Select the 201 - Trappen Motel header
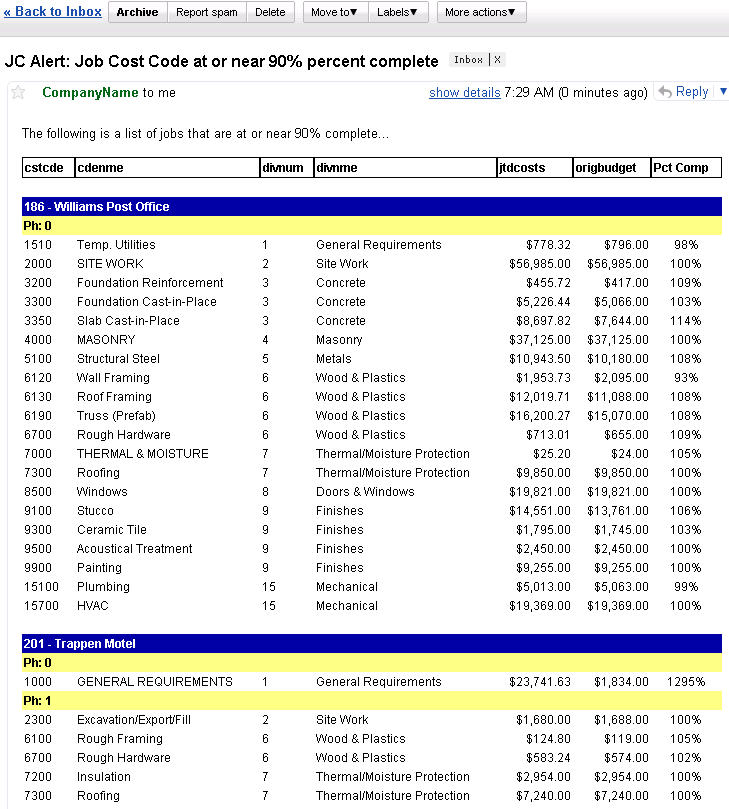The image size is (729, 809). click(79, 644)
